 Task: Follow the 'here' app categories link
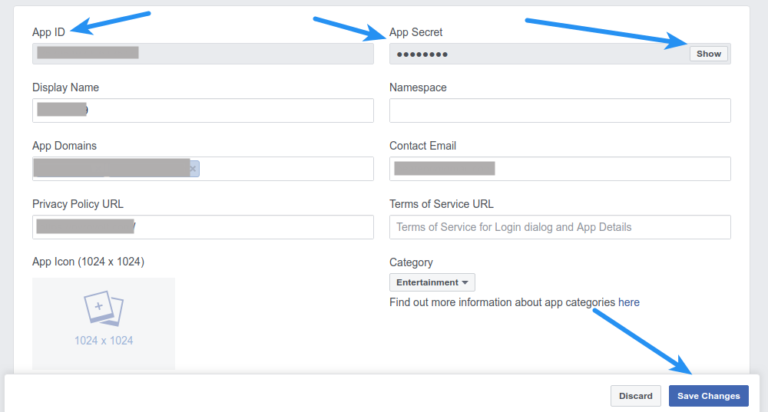[x=629, y=302]
